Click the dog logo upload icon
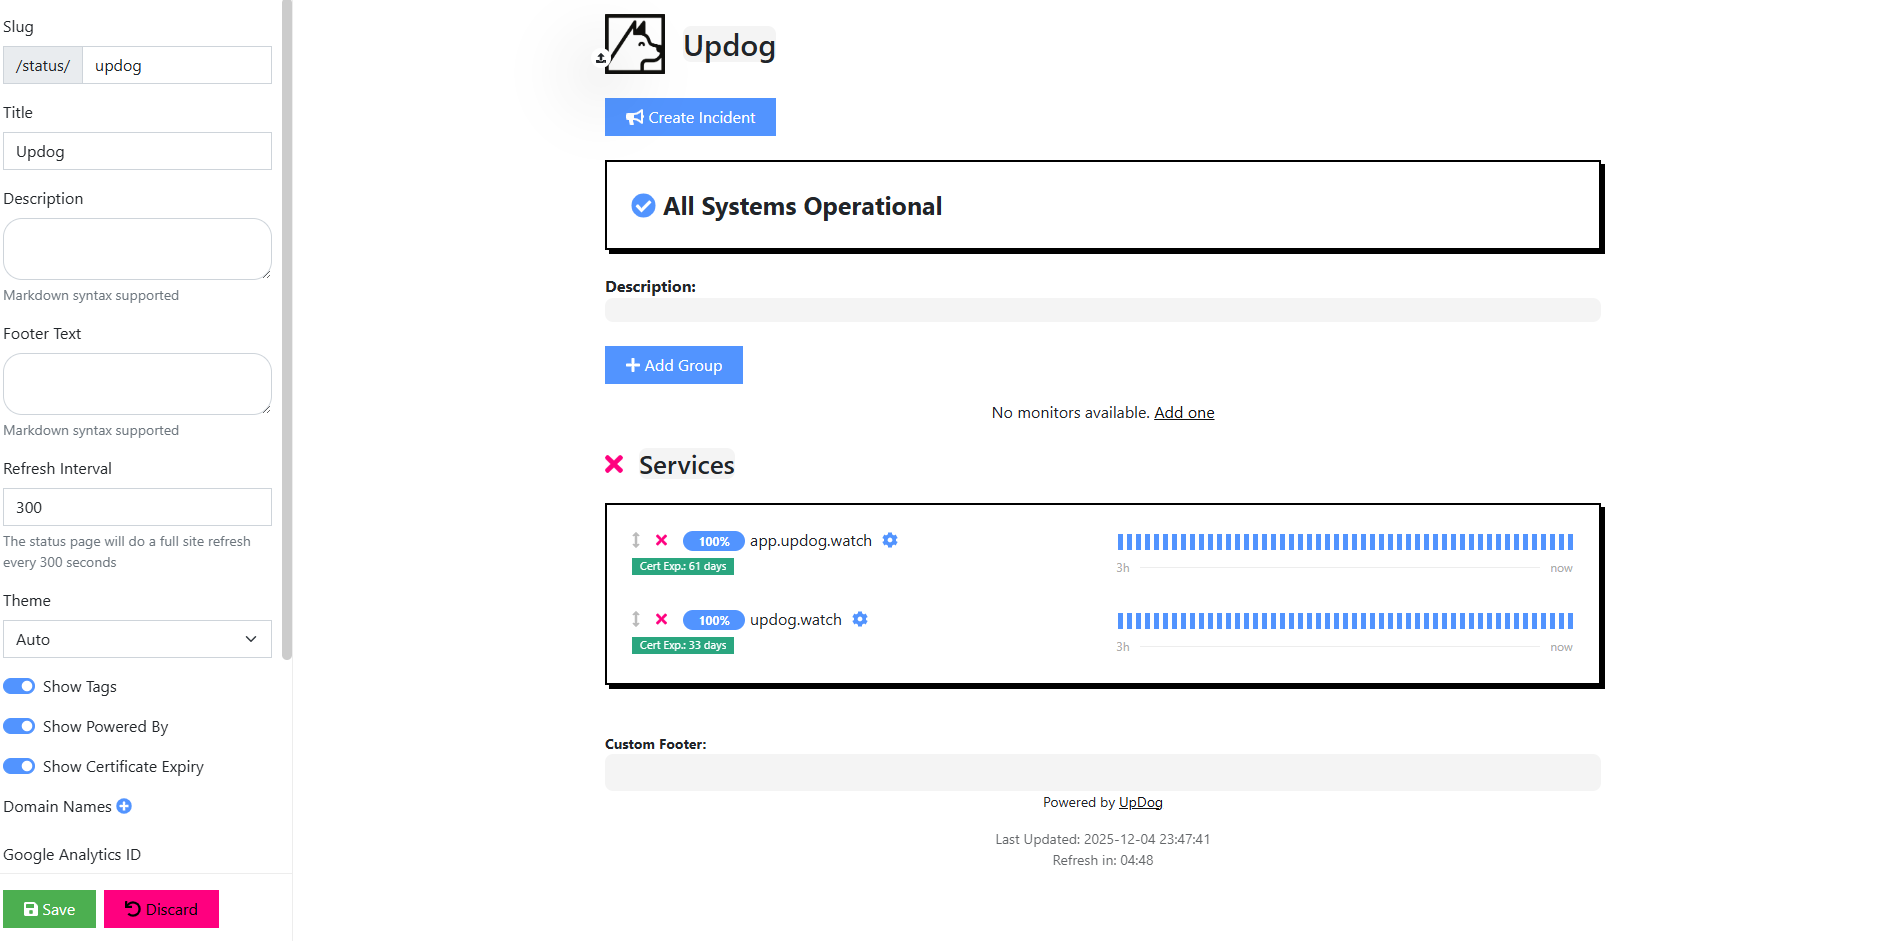 pyautogui.click(x=601, y=58)
